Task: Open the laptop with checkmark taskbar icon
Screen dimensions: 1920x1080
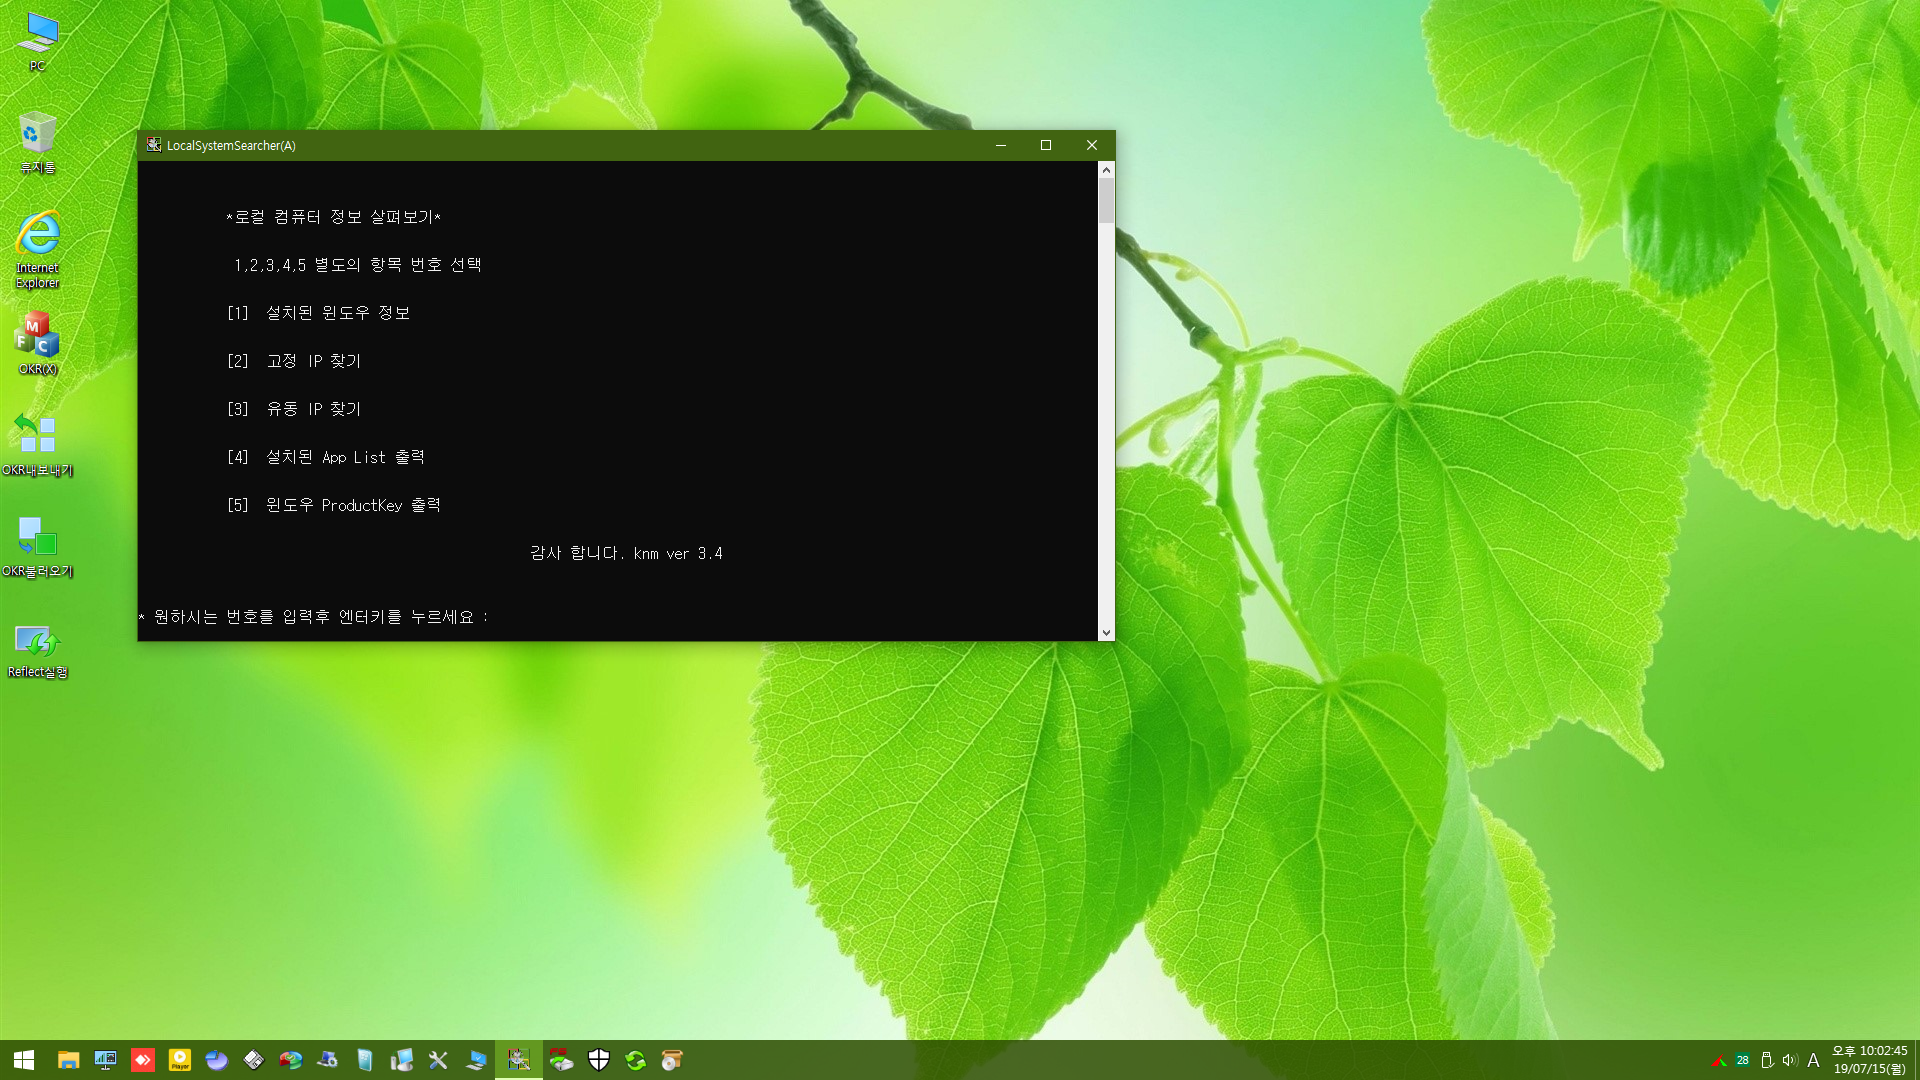Action: 476,1060
